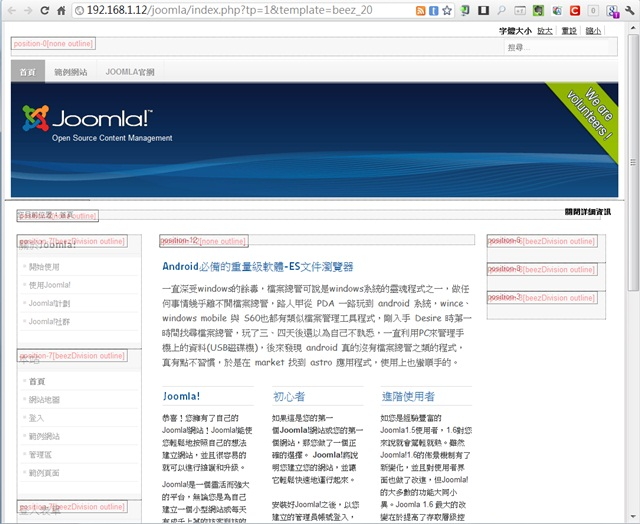Open the 範例網站 item in left menu
This screenshot has width=640, height=524.
tap(44, 436)
